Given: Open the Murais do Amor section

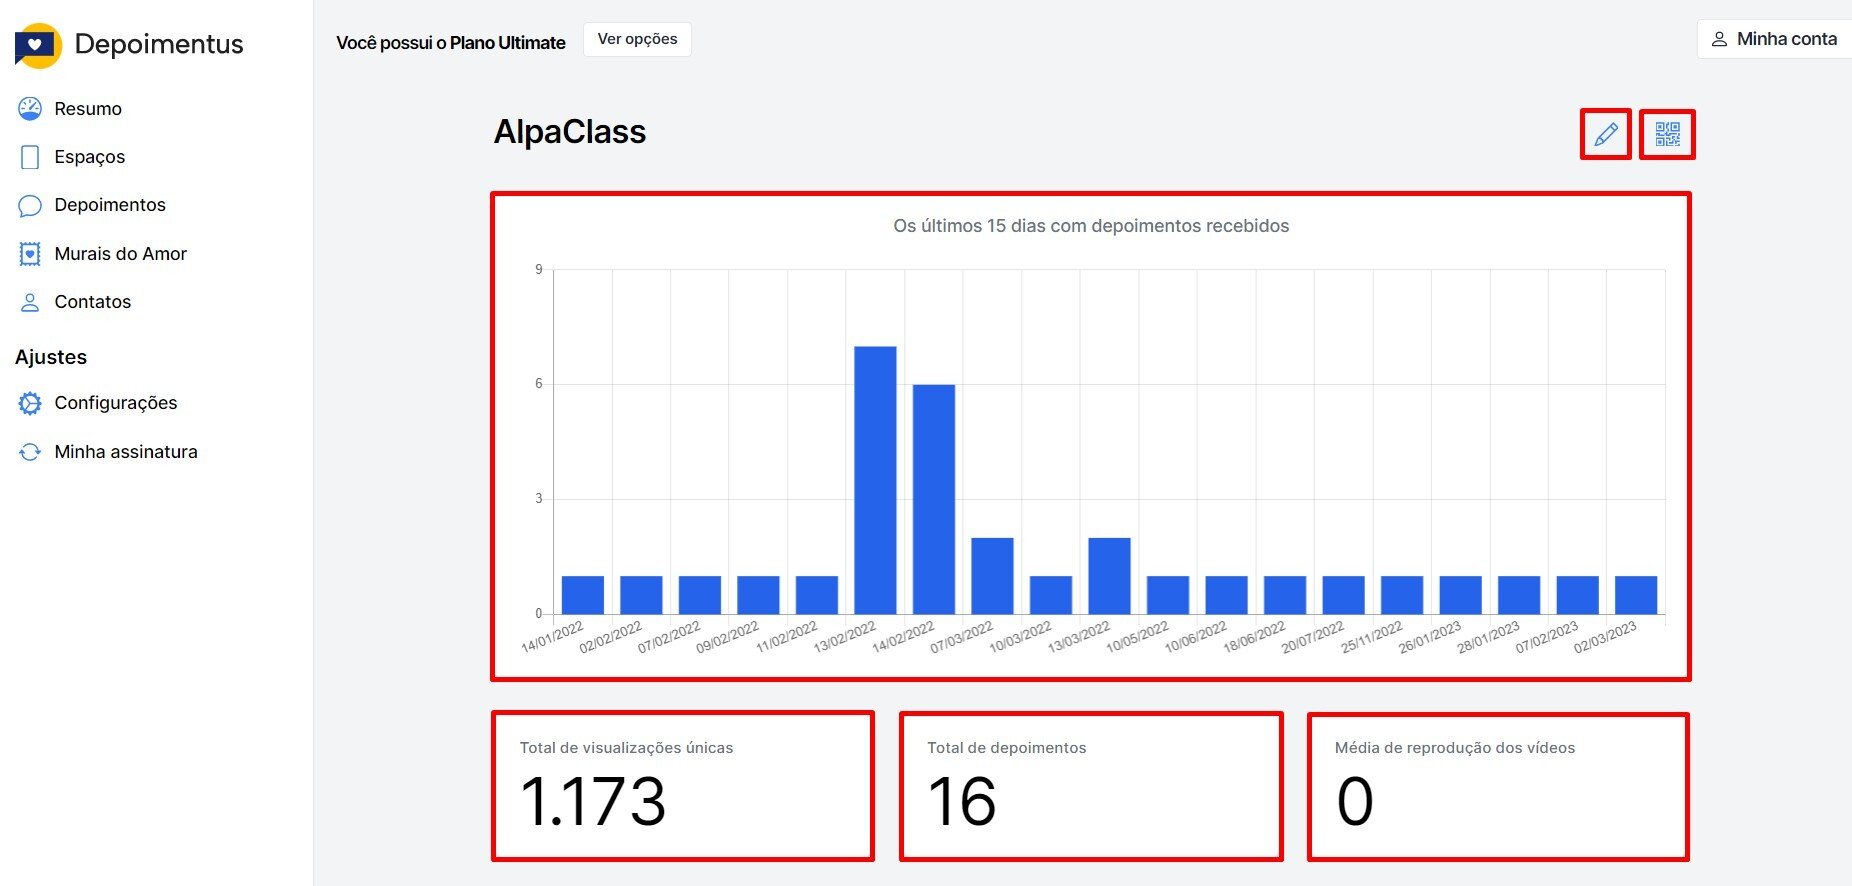Looking at the screenshot, I should click(120, 254).
